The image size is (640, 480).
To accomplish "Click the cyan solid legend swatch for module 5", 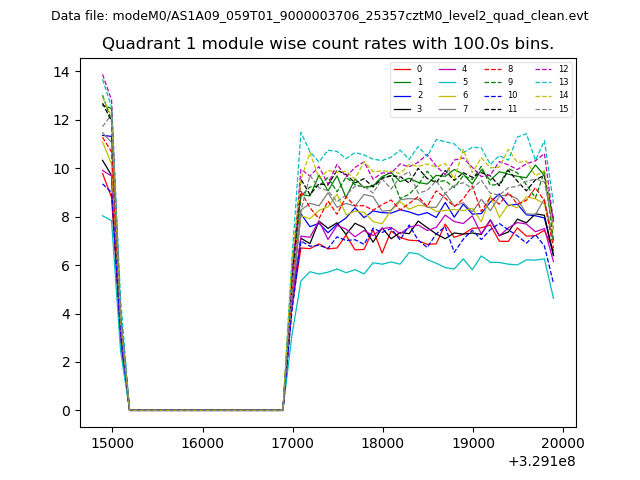I will point(448,82).
